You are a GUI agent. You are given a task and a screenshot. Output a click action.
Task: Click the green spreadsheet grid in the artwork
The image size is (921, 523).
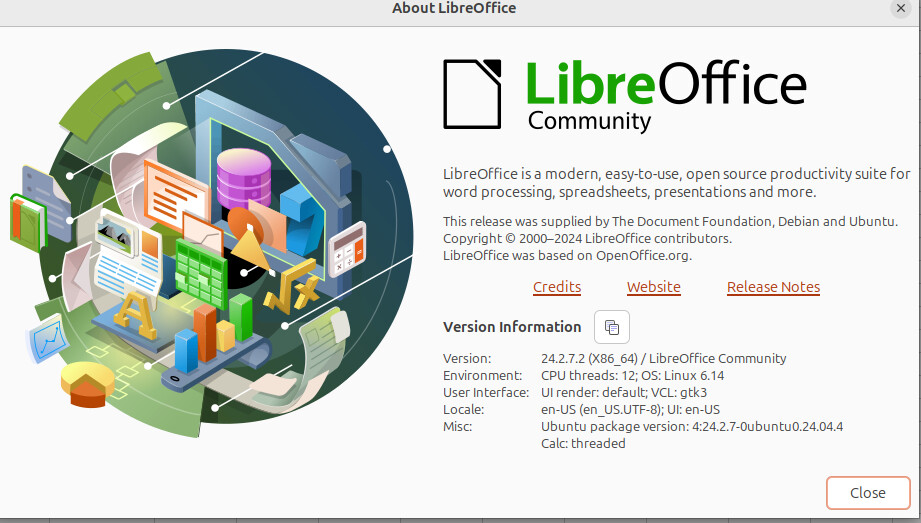click(201, 273)
